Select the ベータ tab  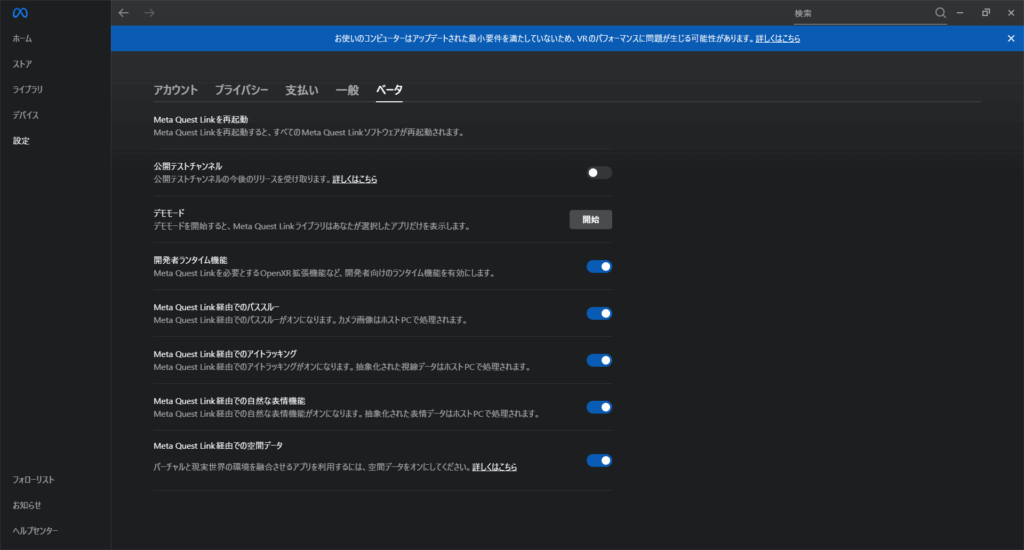tap(389, 90)
